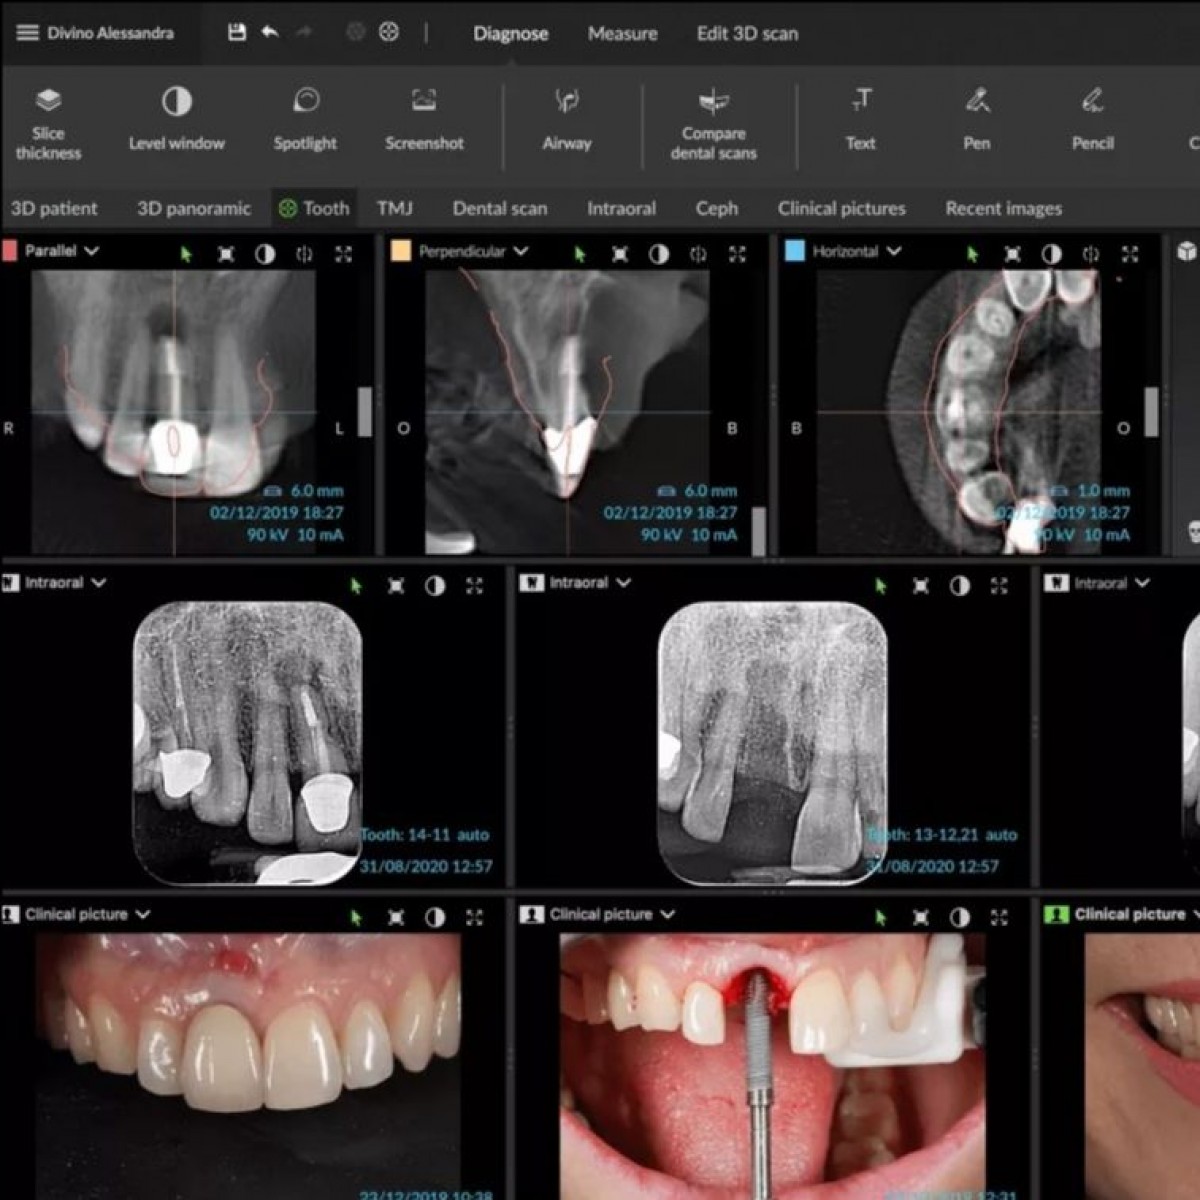Open the Perpendicular view dropdown
This screenshot has width=1200, height=1200.
pyautogui.click(x=521, y=251)
